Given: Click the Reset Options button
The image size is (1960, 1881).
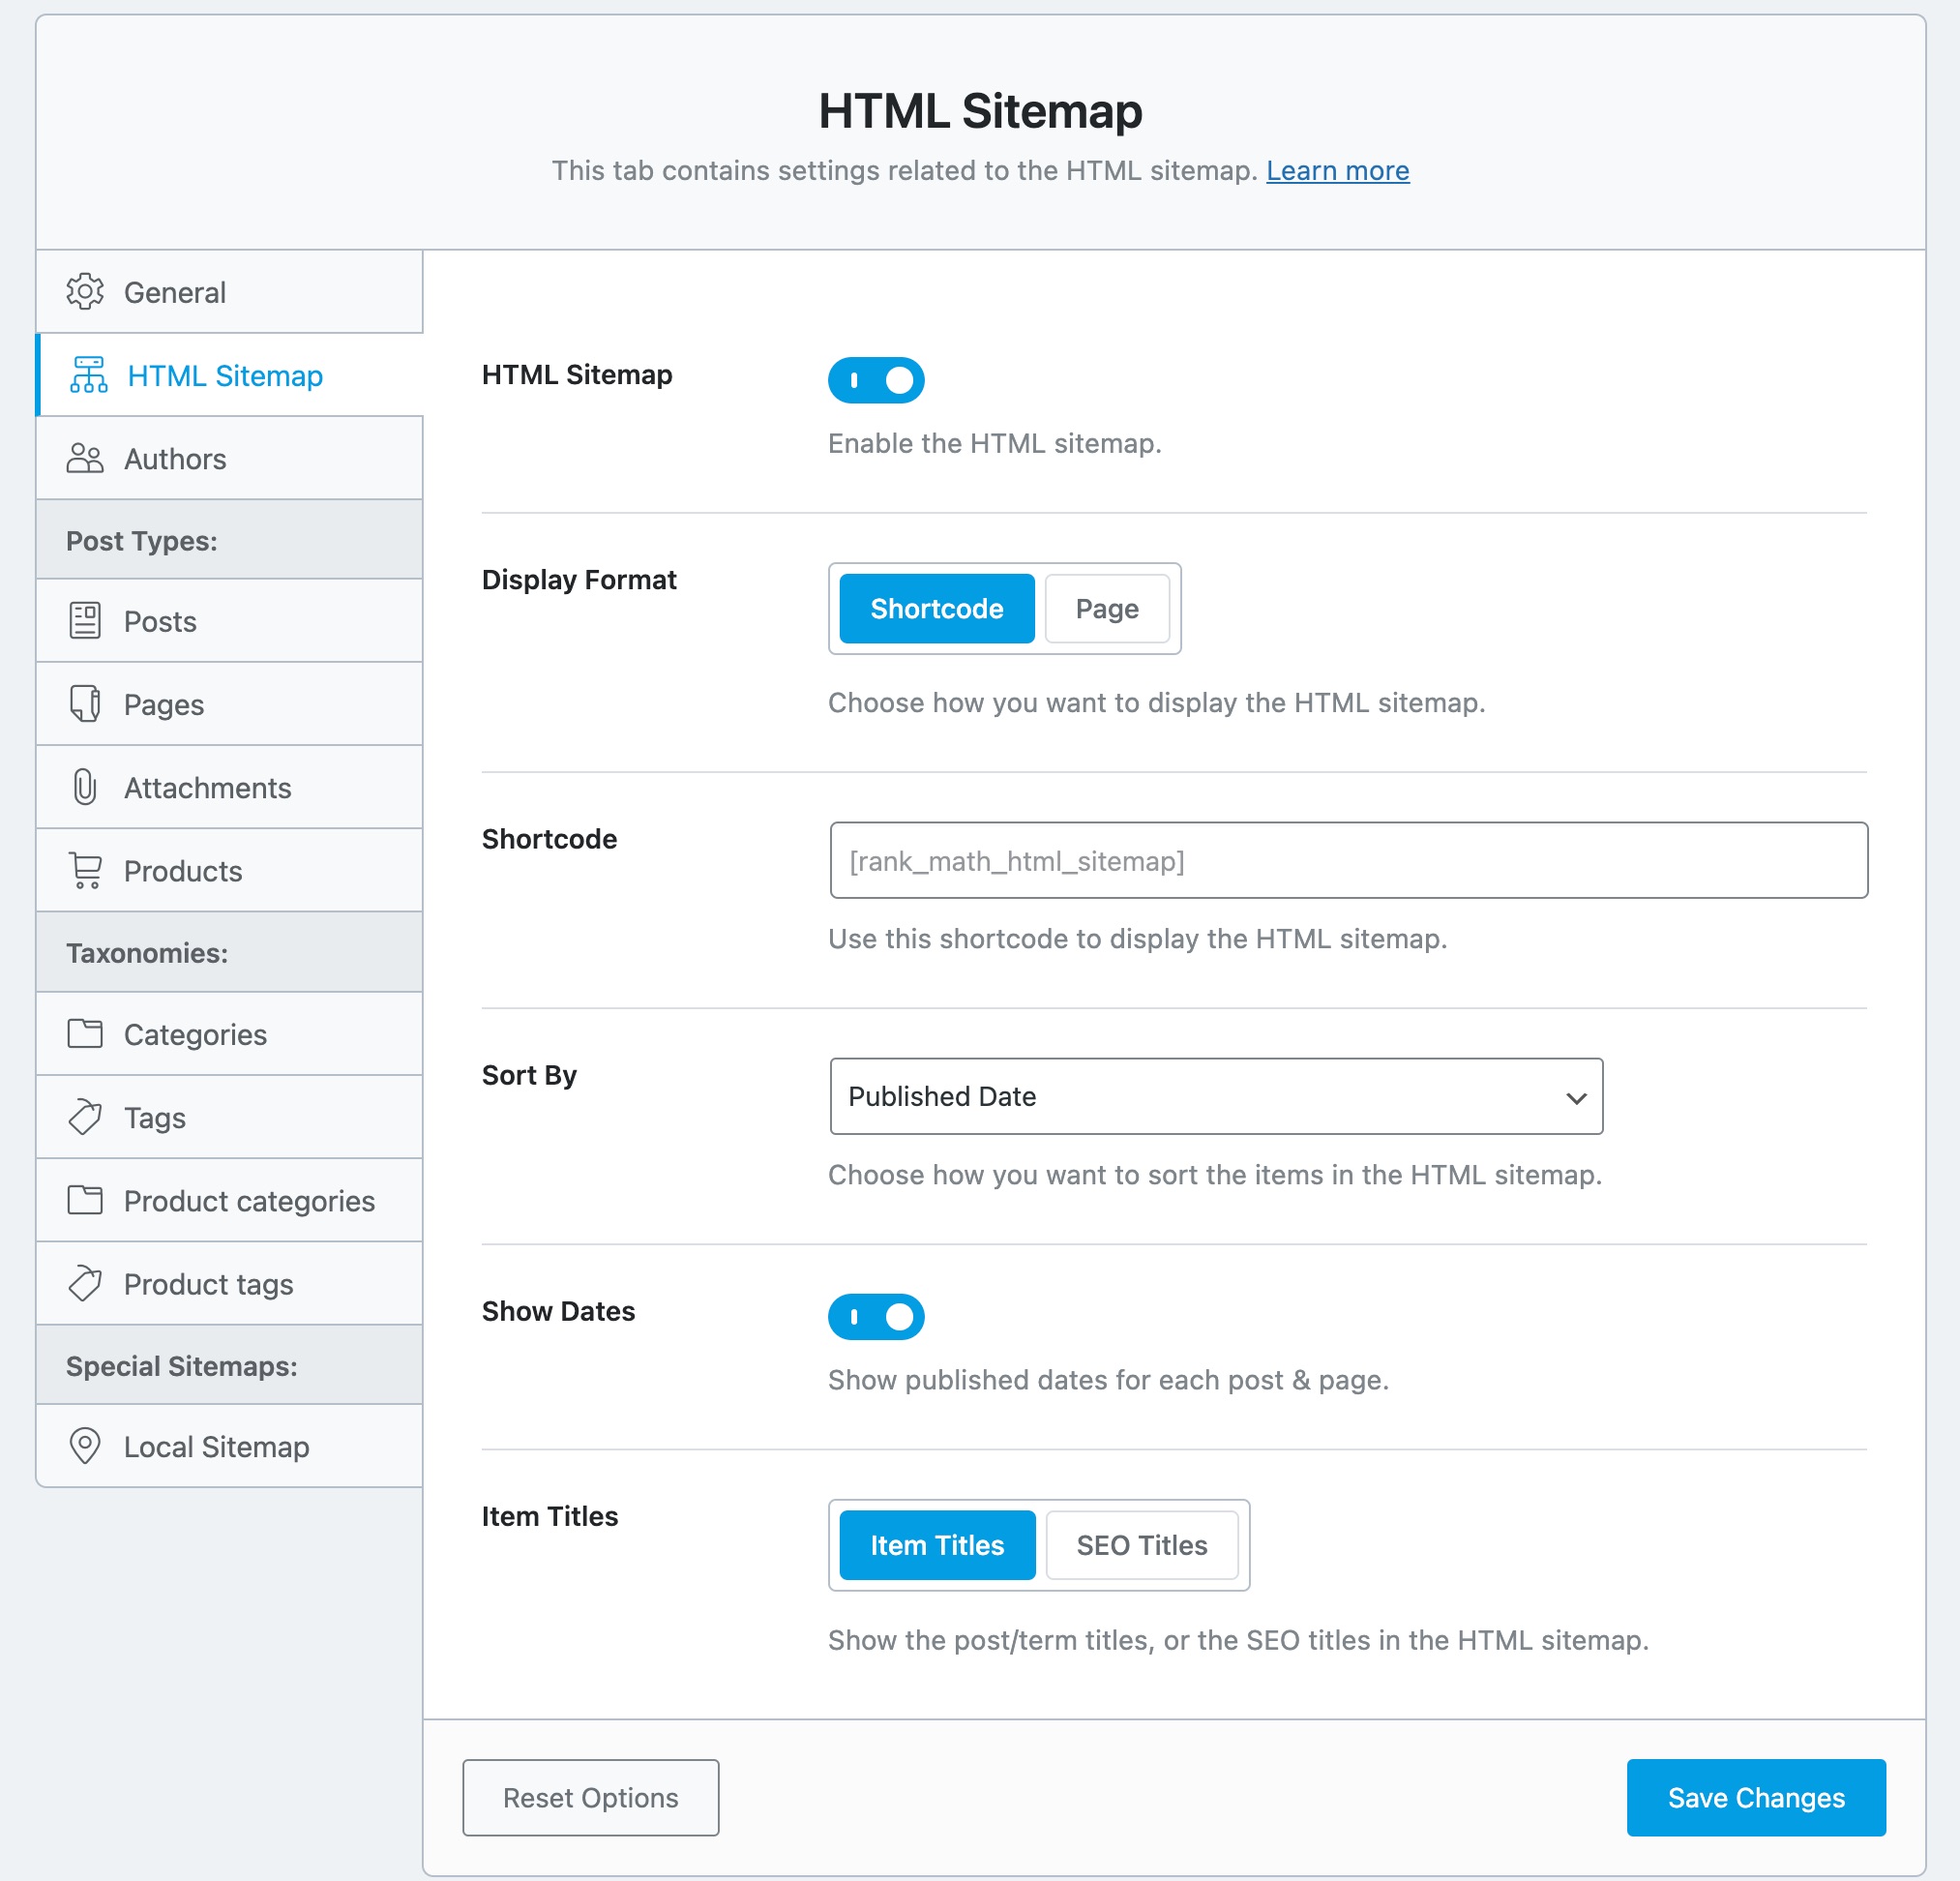Looking at the screenshot, I should coord(590,1795).
